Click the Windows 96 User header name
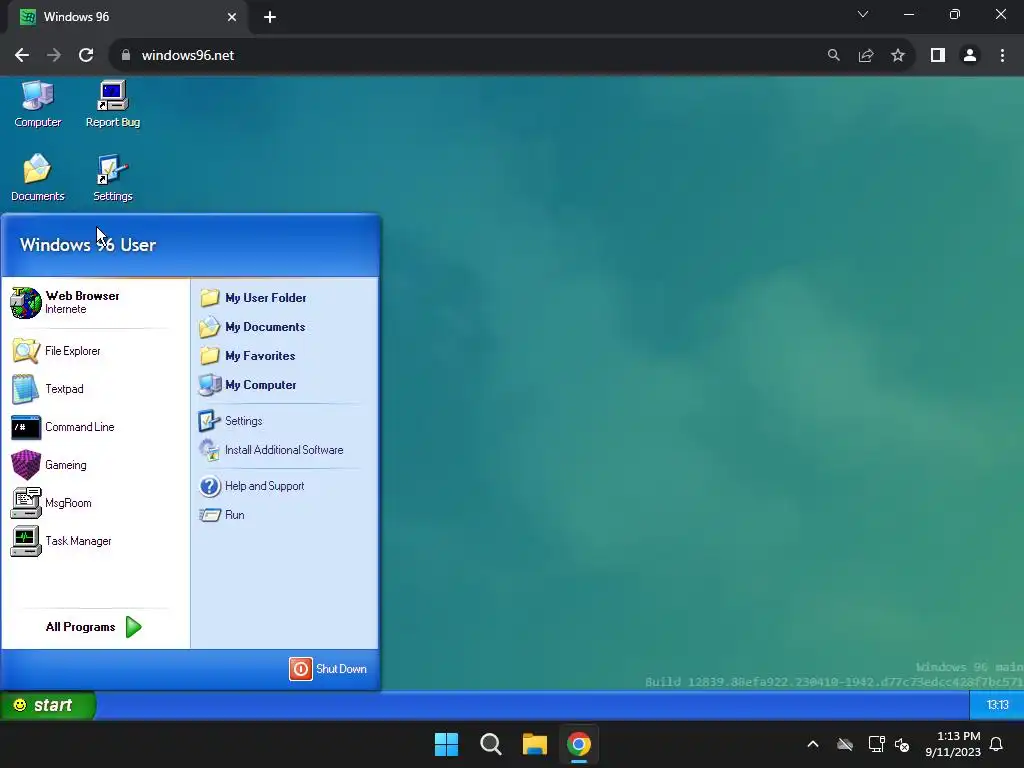Image resolution: width=1024 pixels, height=768 pixels. tap(88, 245)
